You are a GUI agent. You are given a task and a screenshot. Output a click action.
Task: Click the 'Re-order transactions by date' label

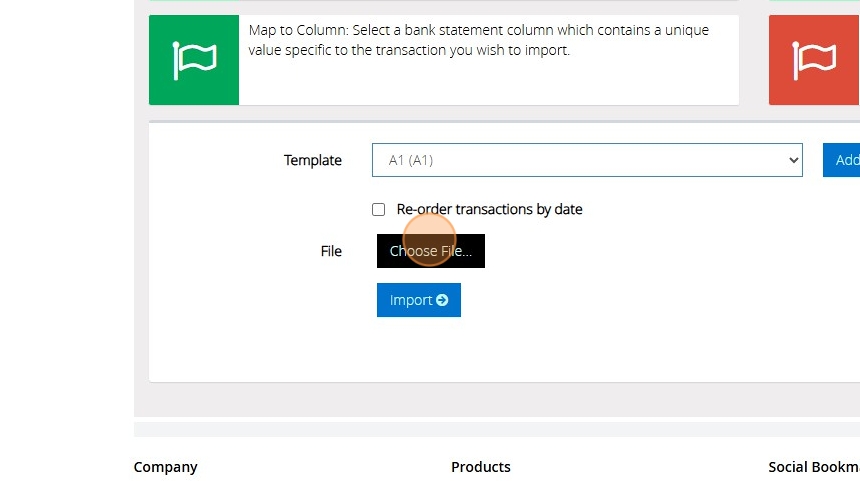[489, 209]
